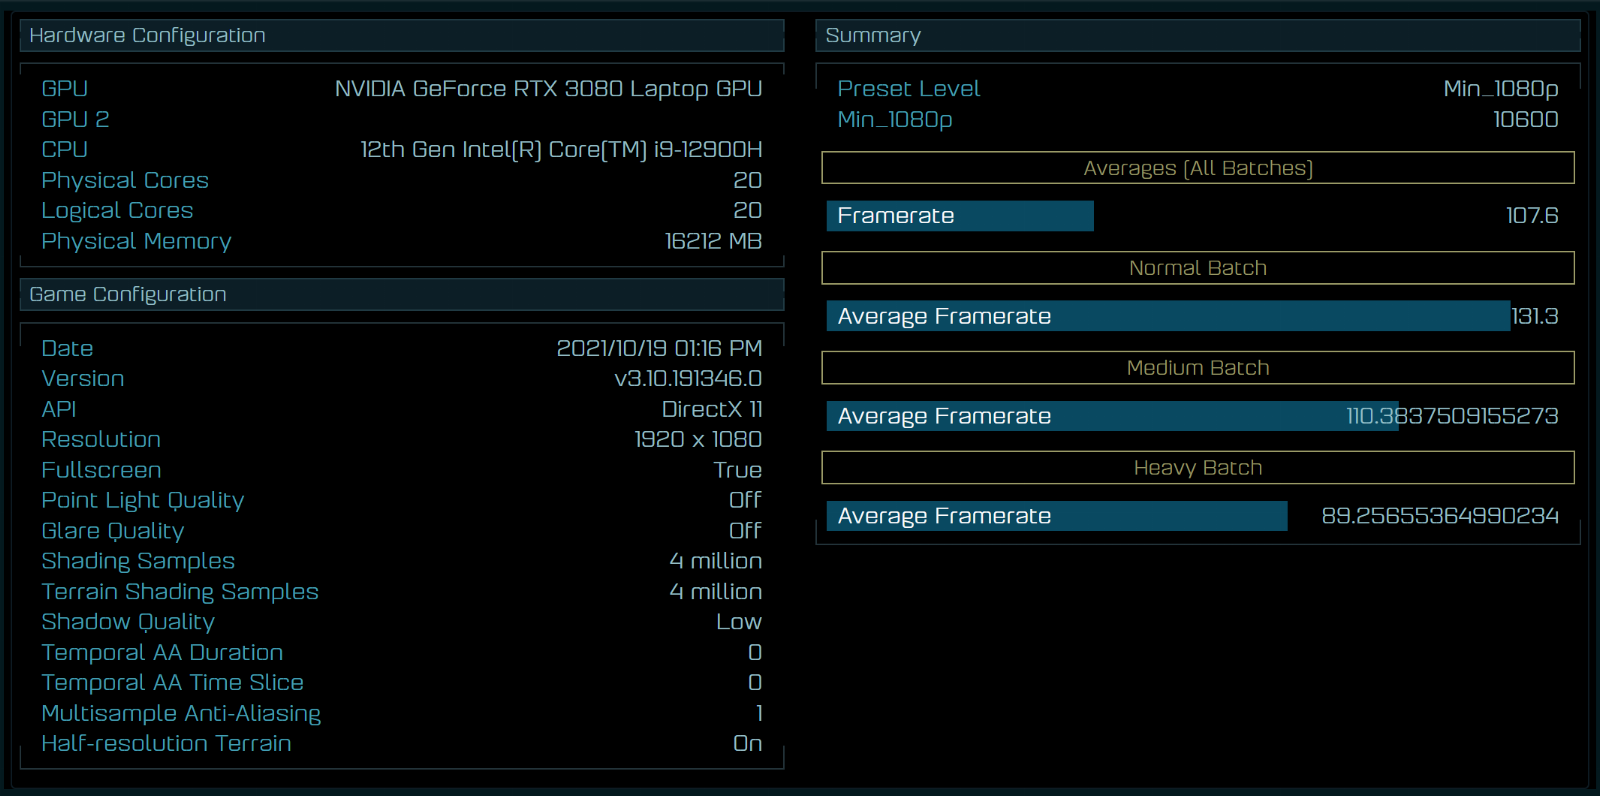Click the DirectX 11 value
The image size is (1600, 796).
tap(712, 409)
